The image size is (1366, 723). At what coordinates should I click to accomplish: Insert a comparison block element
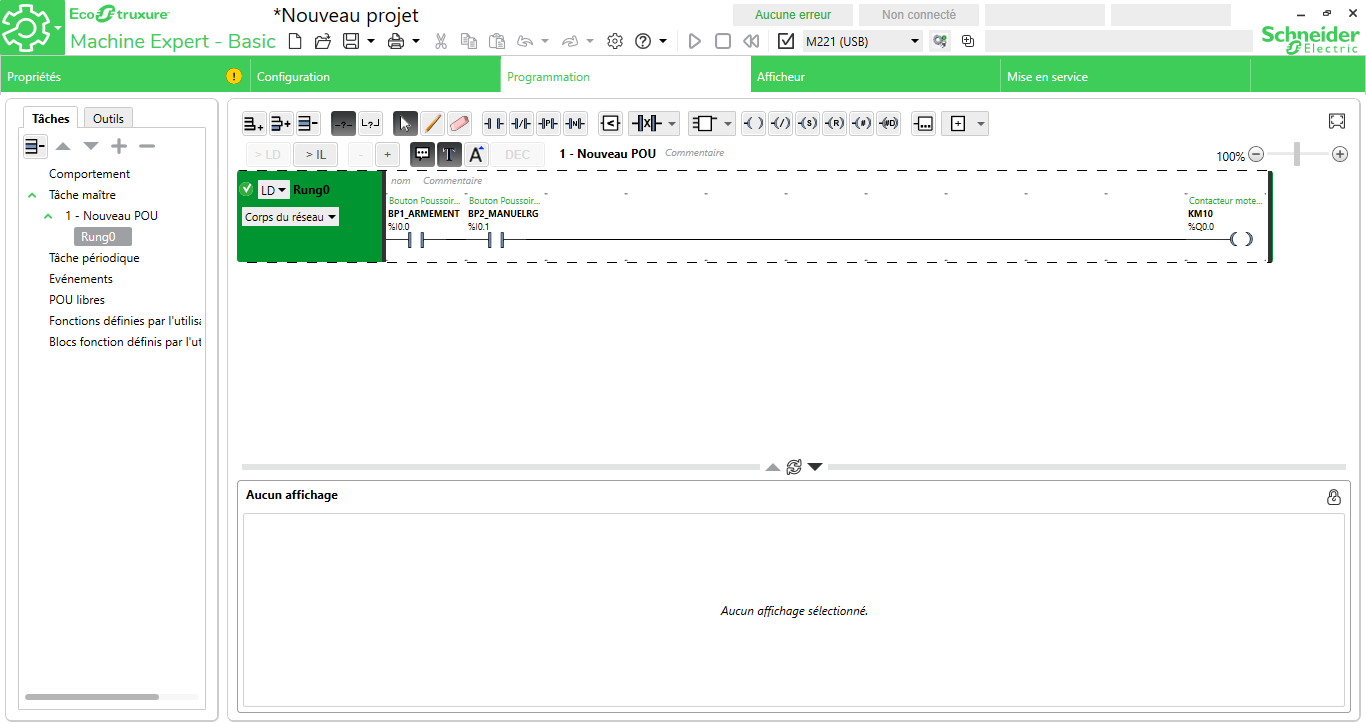click(609, 123)
